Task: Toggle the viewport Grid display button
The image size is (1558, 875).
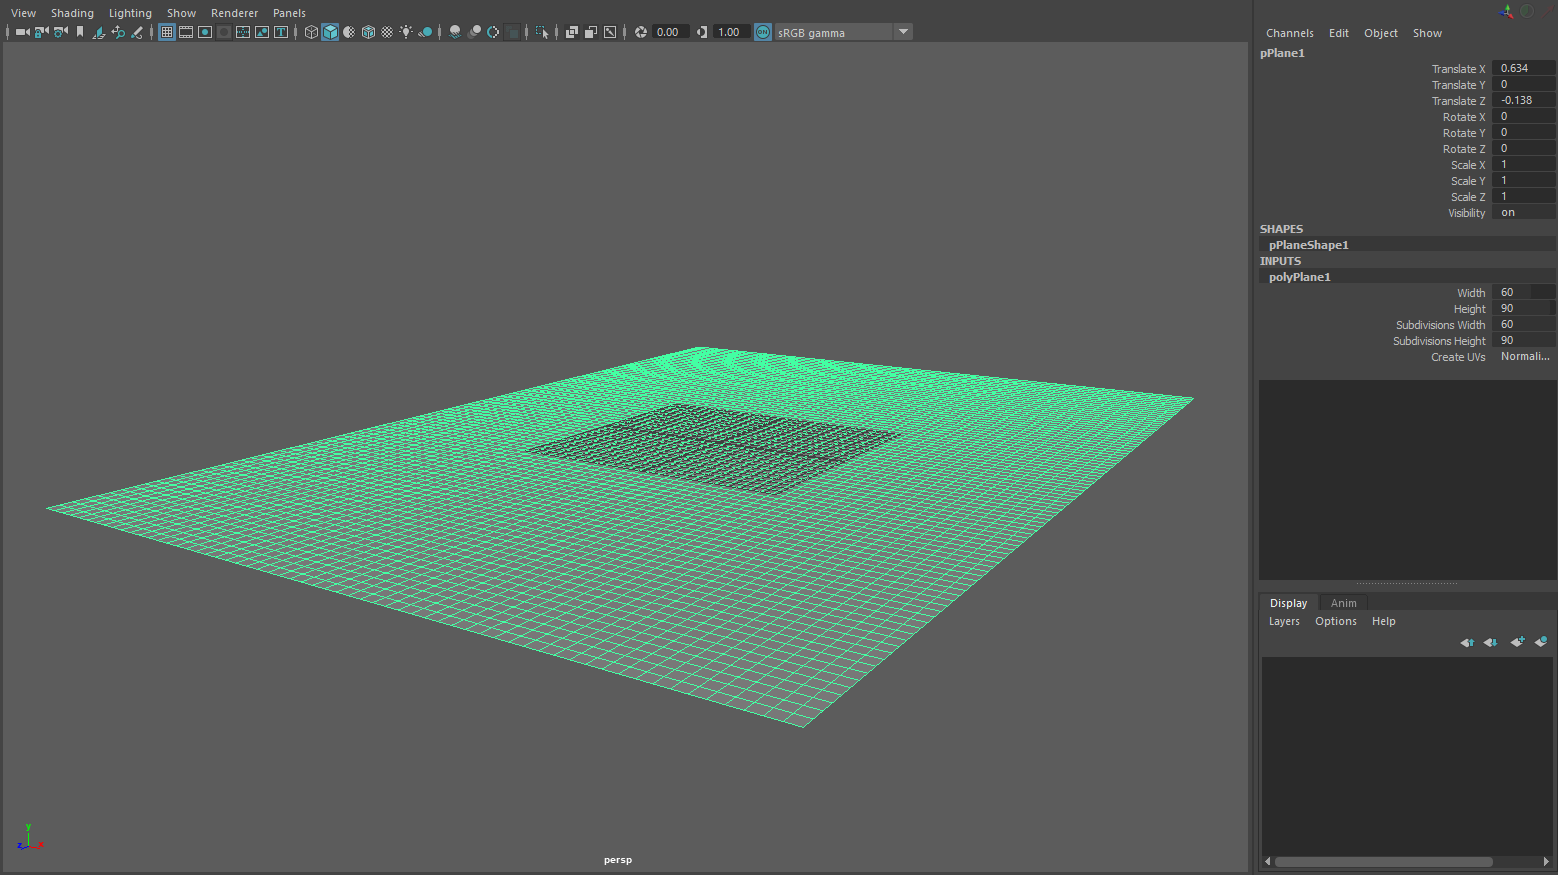Action: (x=167, y=32)
